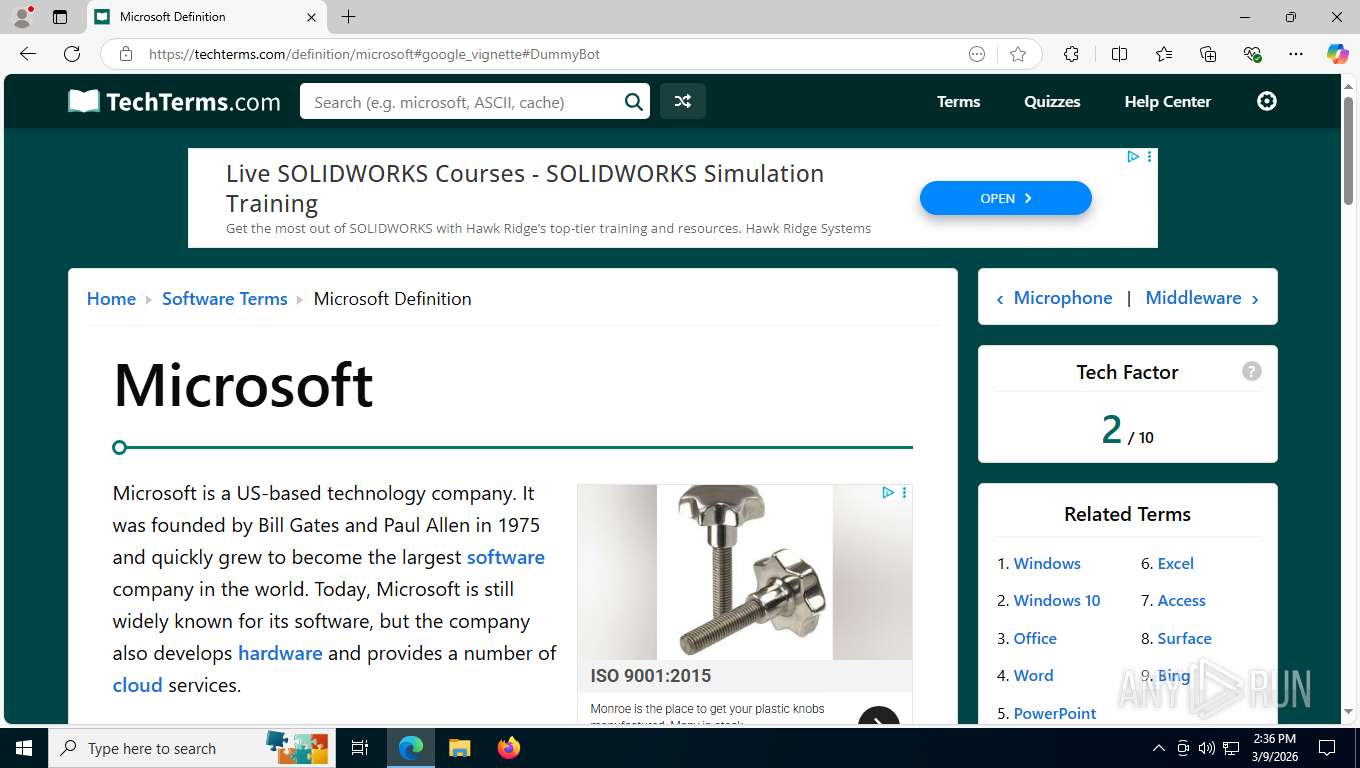1360x768 pixels.
Task: Click Tech Factor help question icon
Action: [1252, 371]
